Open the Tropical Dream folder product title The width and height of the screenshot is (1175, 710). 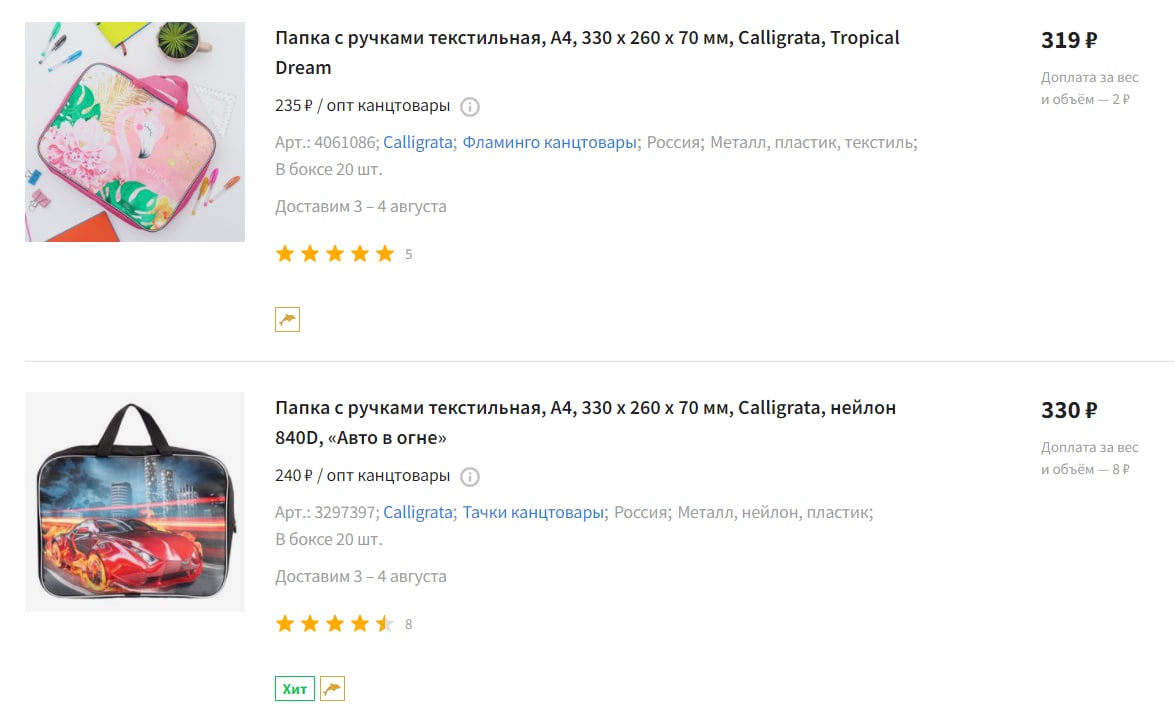click(x=587, y=52)
